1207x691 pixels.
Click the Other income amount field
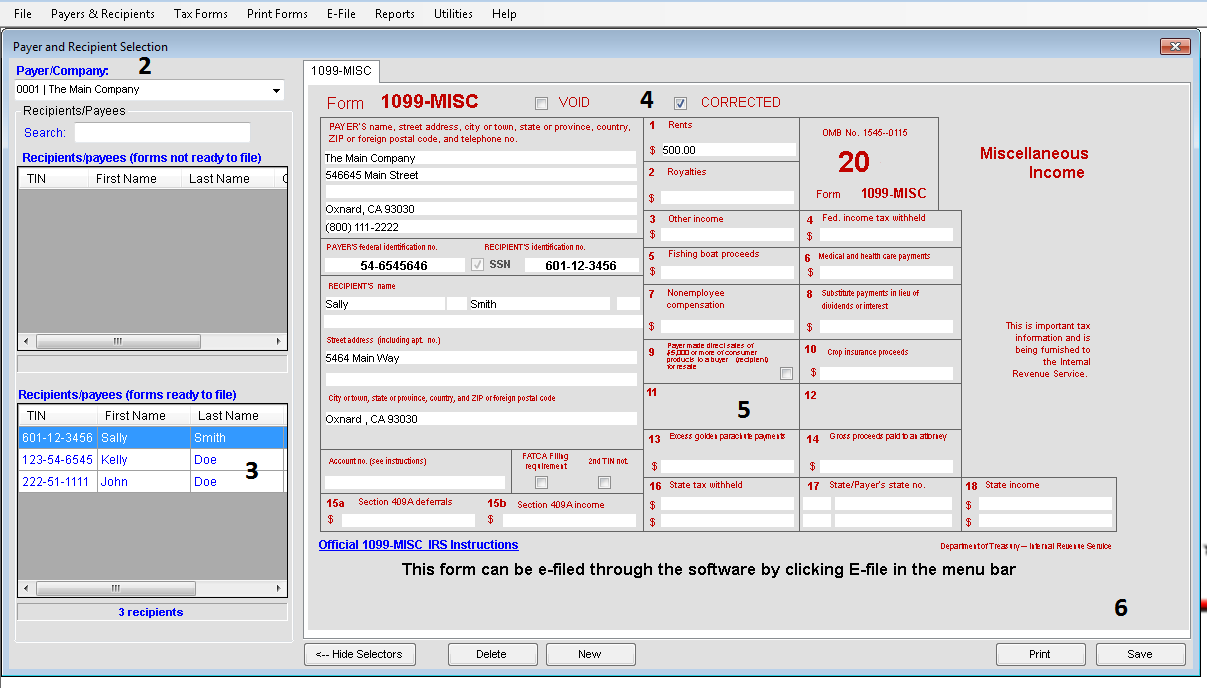tap(728, 235)
